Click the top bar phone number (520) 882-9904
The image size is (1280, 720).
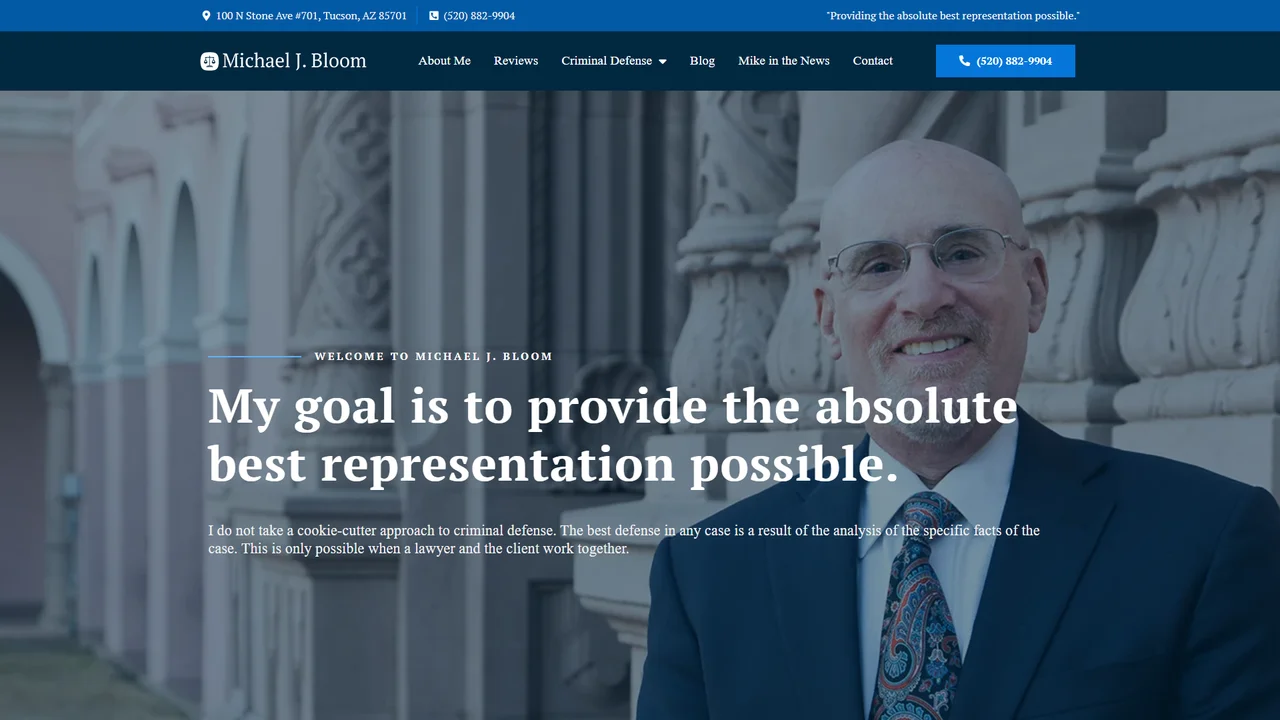point(479,16)
